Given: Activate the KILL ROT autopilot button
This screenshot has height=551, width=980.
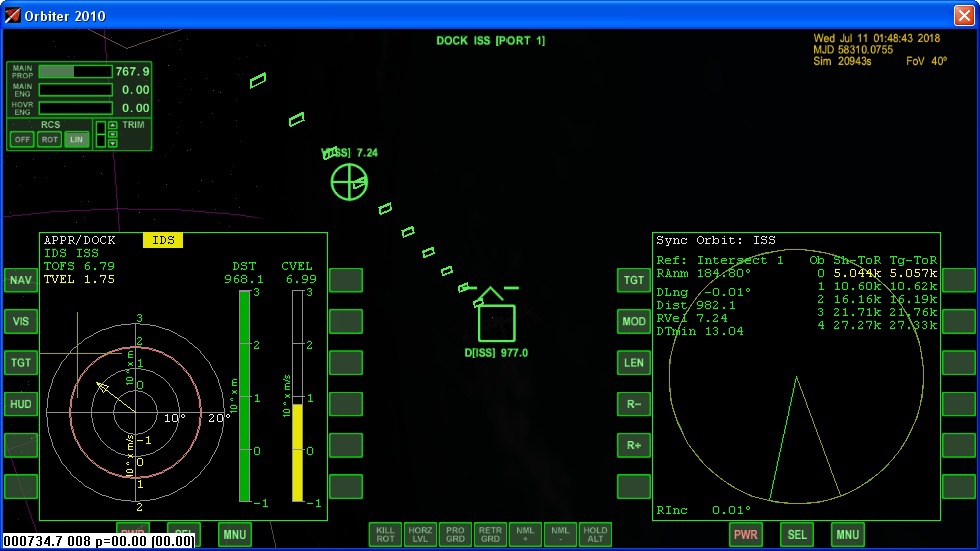Looking at the screenshot, I should (x=385, y=534).
